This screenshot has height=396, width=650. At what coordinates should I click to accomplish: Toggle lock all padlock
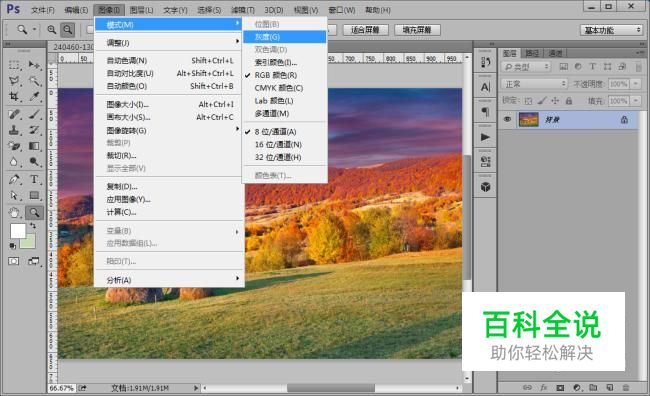click(x=569, y=101)
